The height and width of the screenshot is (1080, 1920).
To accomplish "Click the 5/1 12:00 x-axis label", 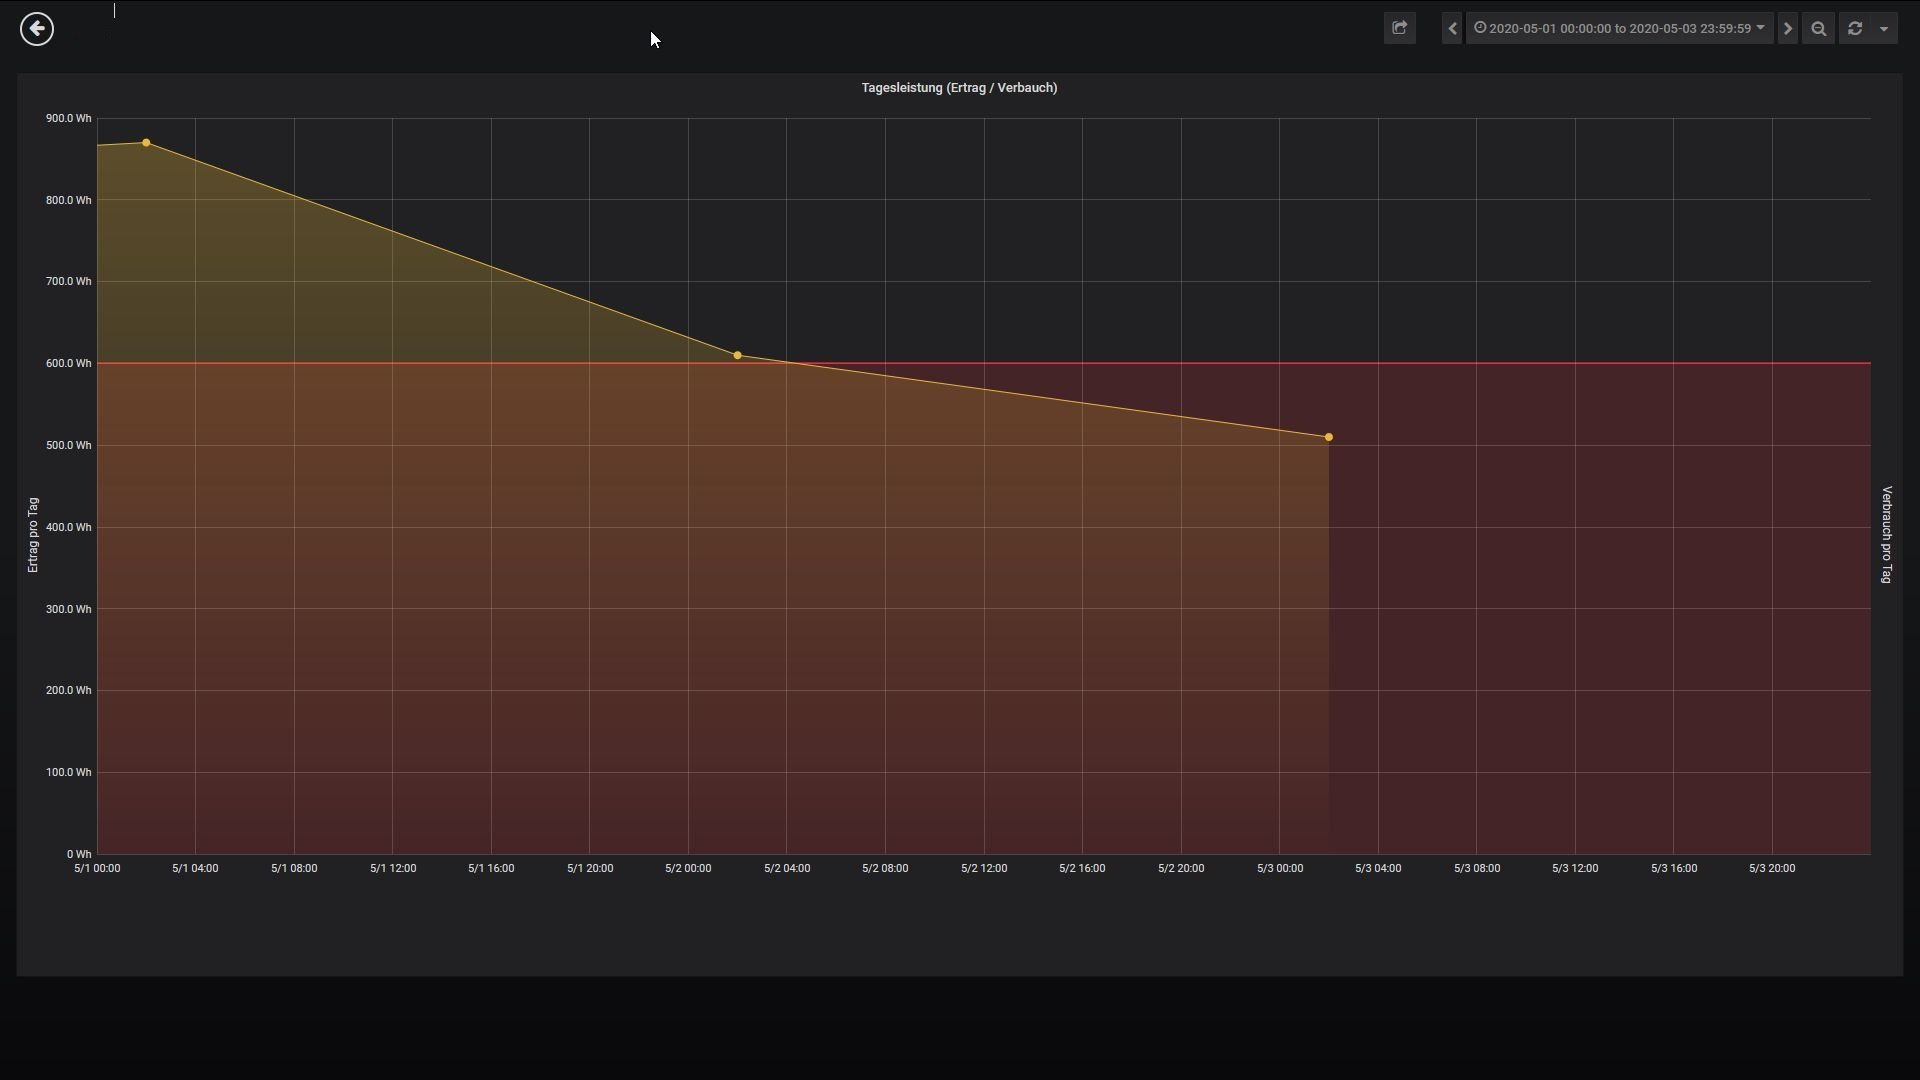I will [393, 868].
